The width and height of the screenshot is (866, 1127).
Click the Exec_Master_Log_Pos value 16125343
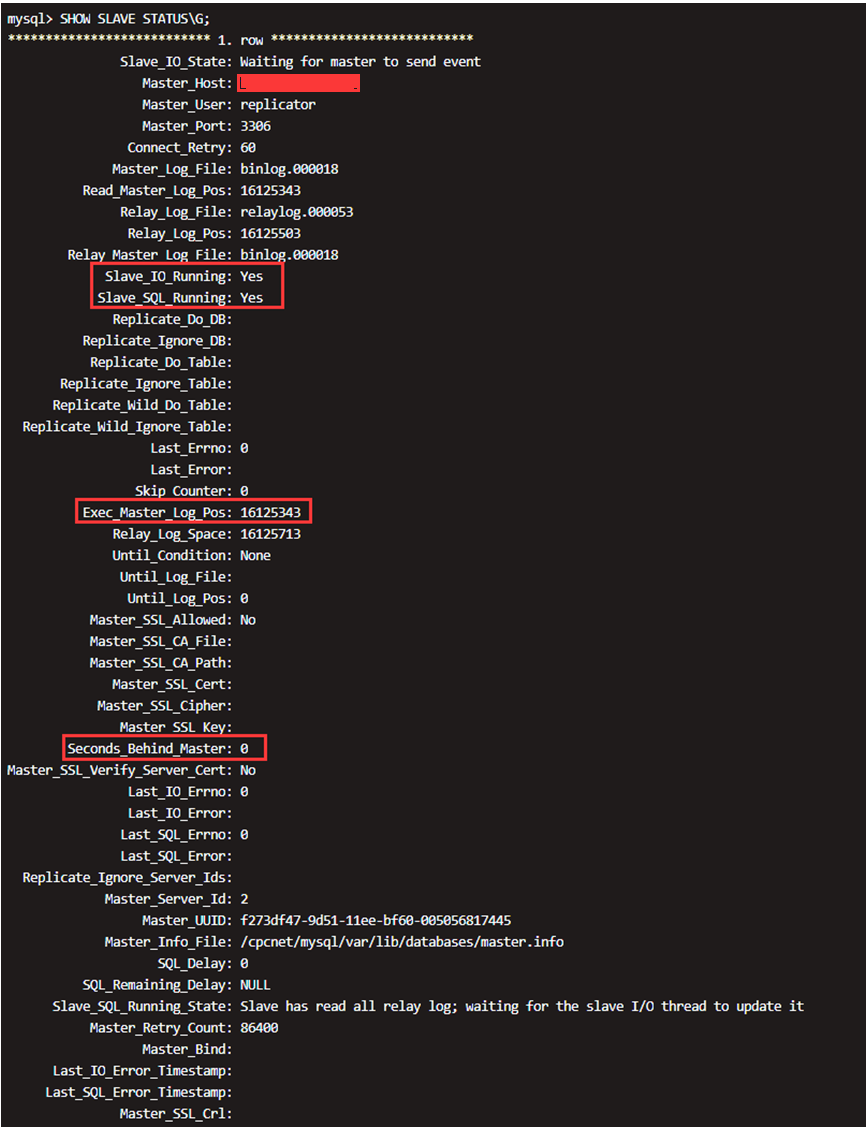pyautogui.click(x=271, y=512)
